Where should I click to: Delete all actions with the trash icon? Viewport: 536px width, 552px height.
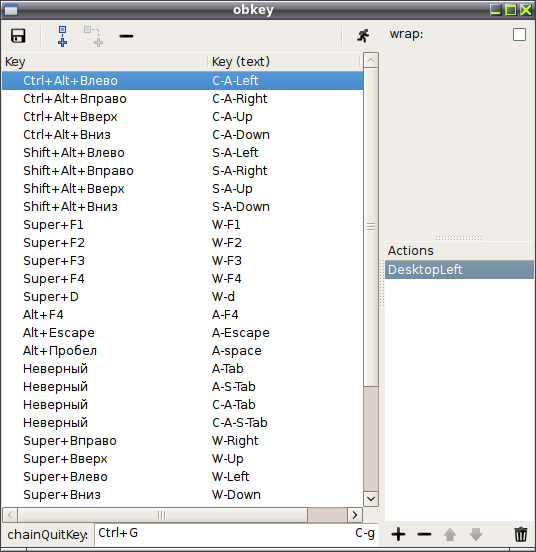click(x=521, y=534)
